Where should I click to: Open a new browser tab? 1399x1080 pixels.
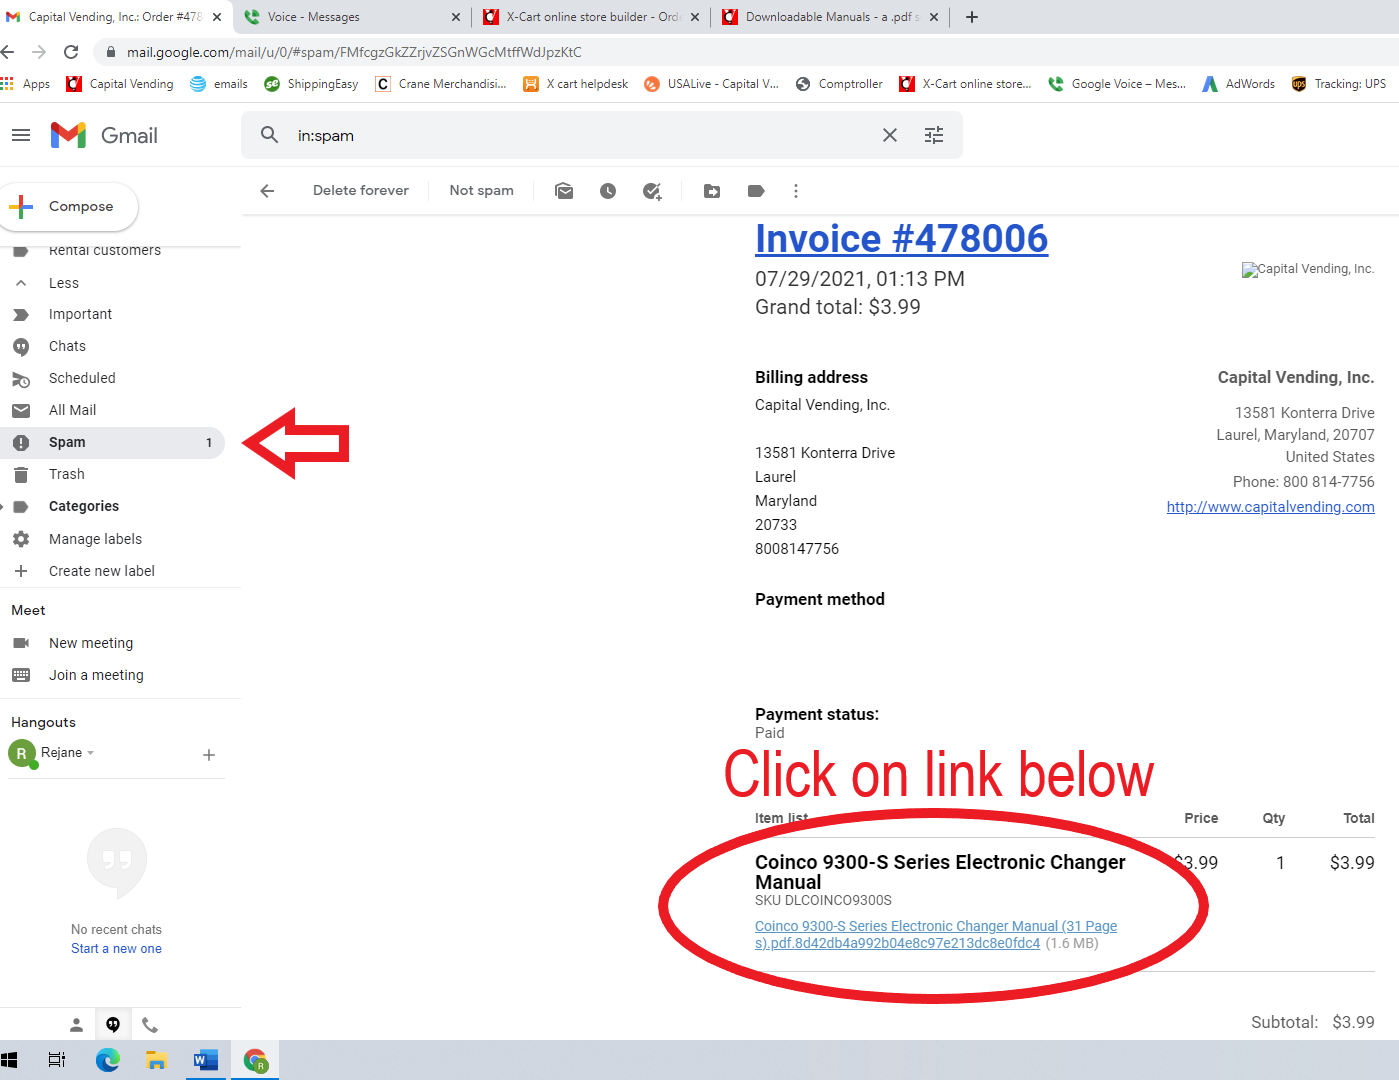[972, 17]
